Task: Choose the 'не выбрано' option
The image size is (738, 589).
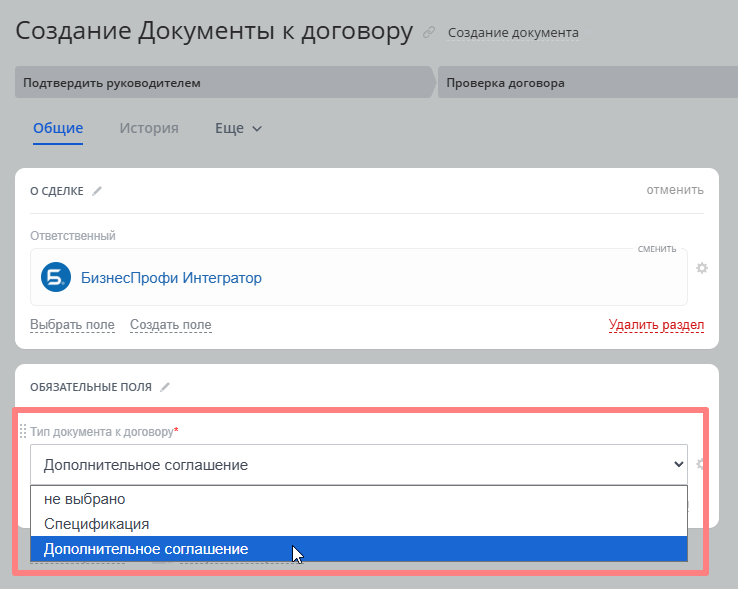Action: (359, 499)
